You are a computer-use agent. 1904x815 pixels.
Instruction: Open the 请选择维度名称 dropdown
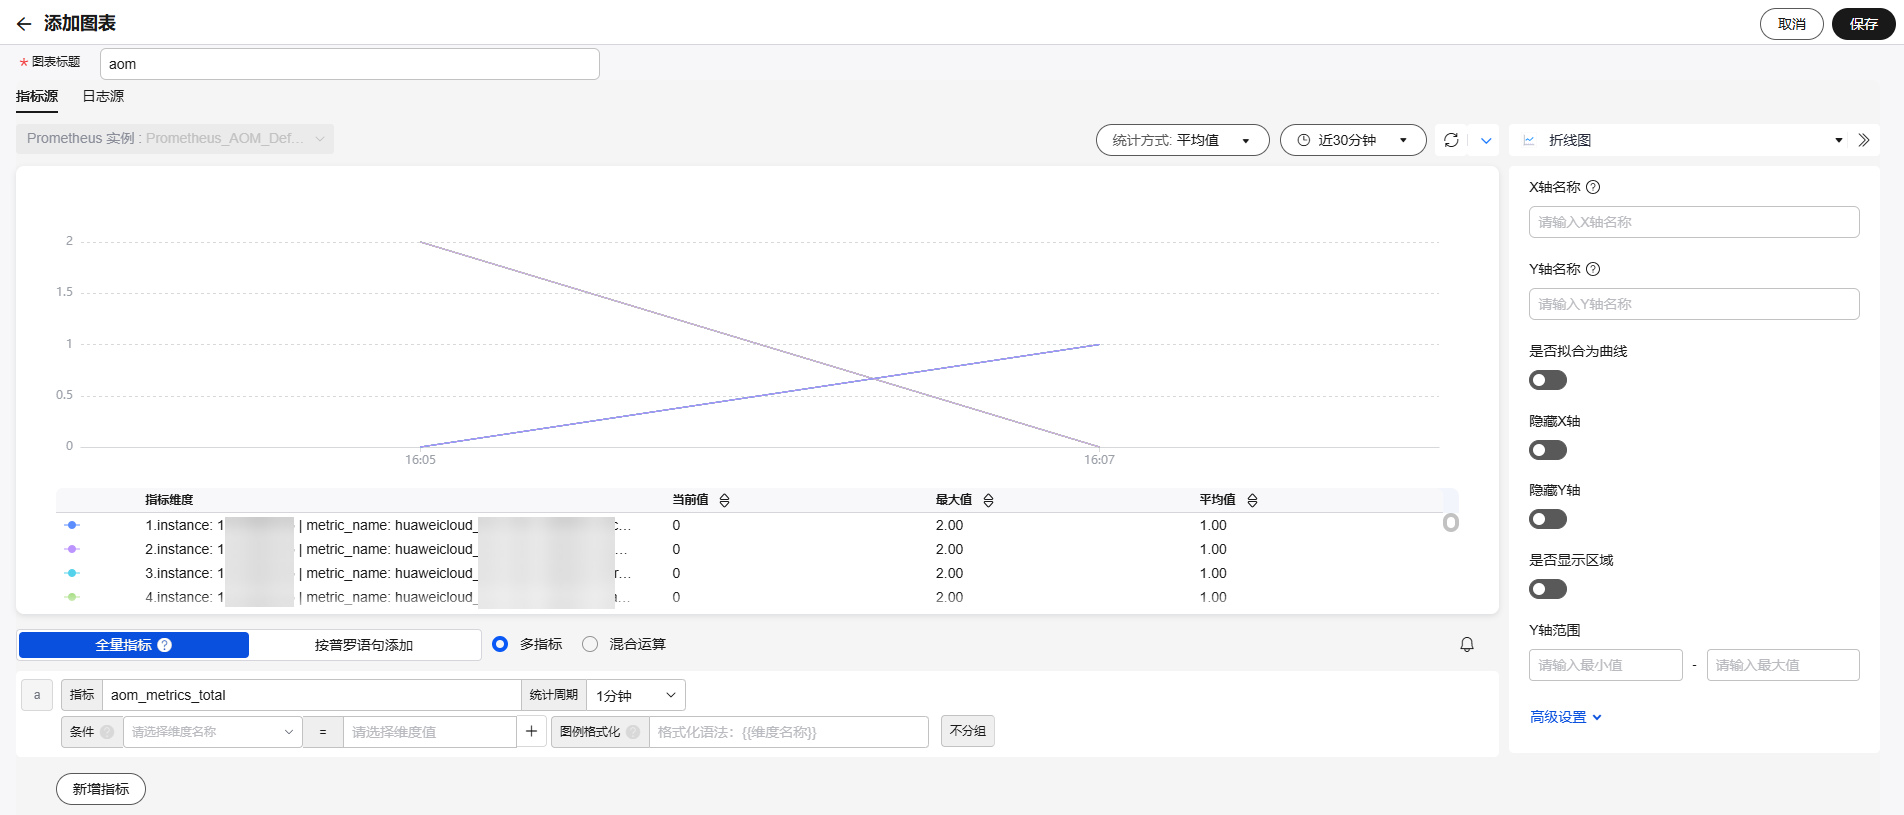pos(213,732)
